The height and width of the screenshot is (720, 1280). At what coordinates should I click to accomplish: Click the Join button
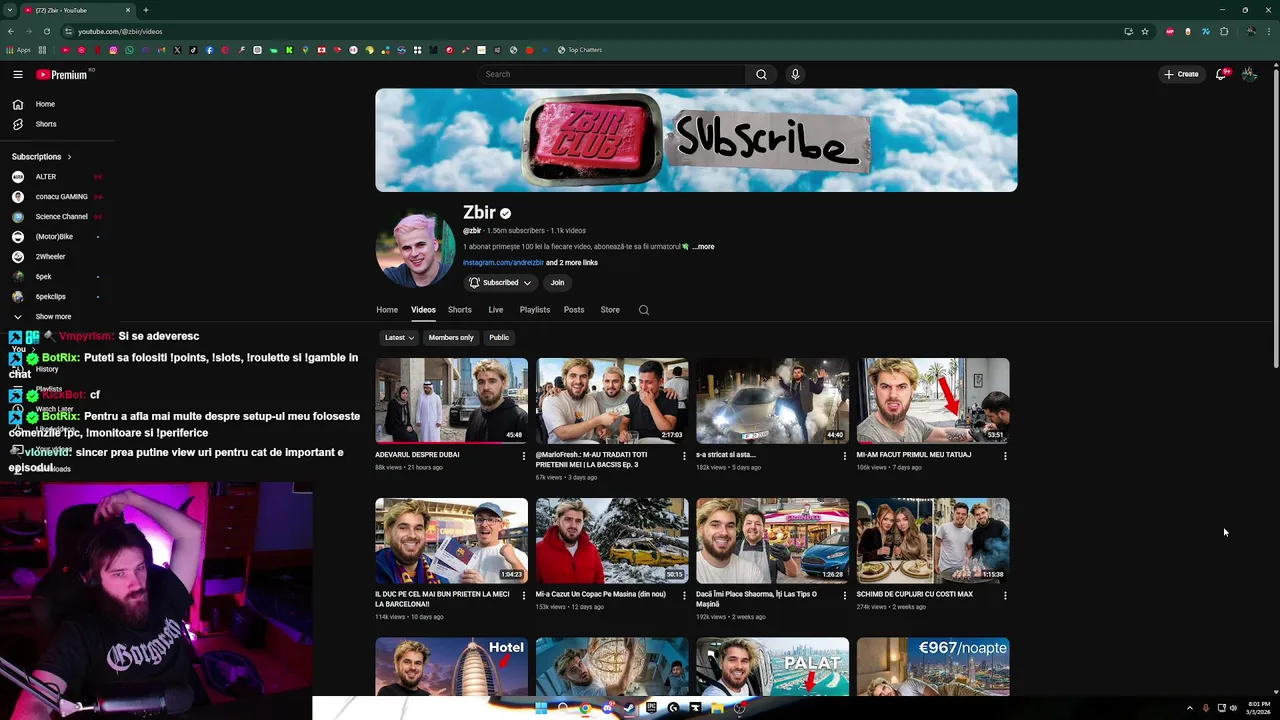pyautogui.click(x=557, y=283)
